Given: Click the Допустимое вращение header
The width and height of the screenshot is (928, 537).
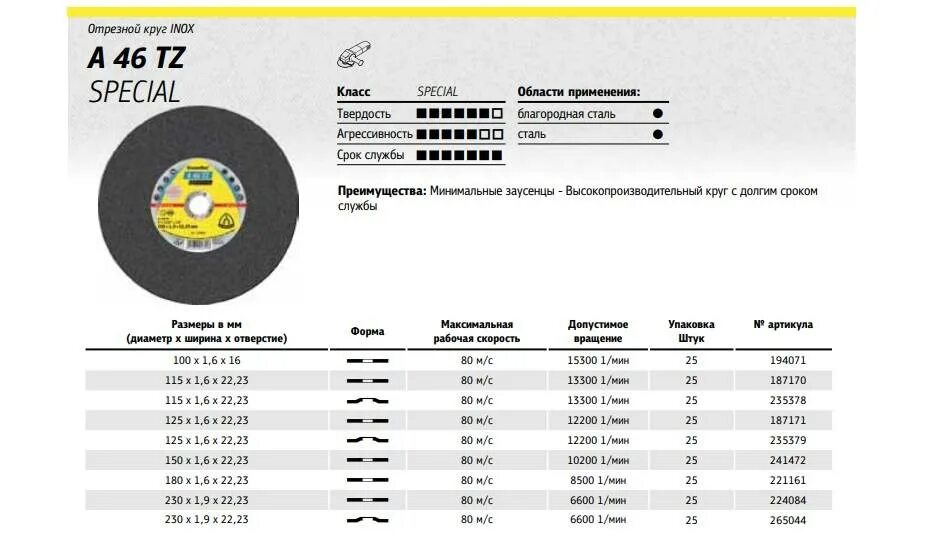Looking at the screenshot, I should tap(598, 332).
